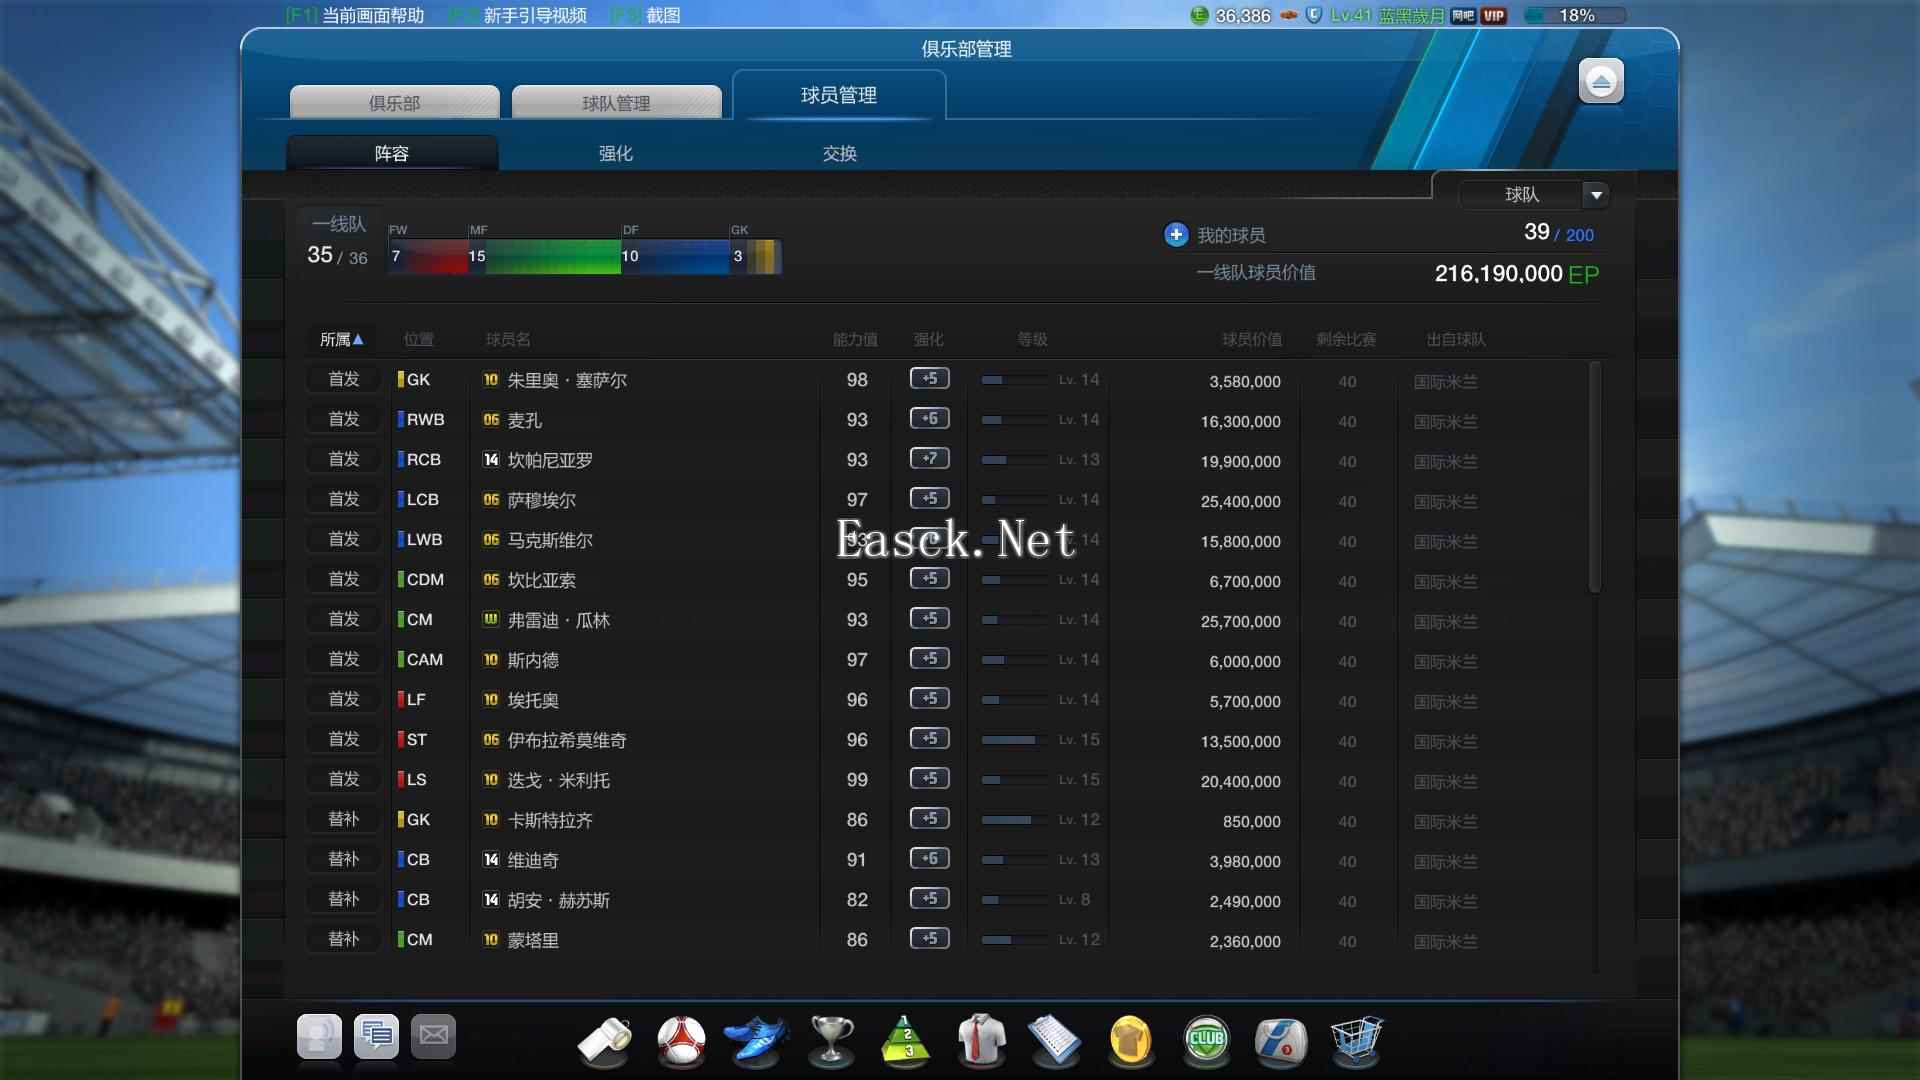
Task: Sort by the 等级 column header
Action: (x=1033, y=340)
